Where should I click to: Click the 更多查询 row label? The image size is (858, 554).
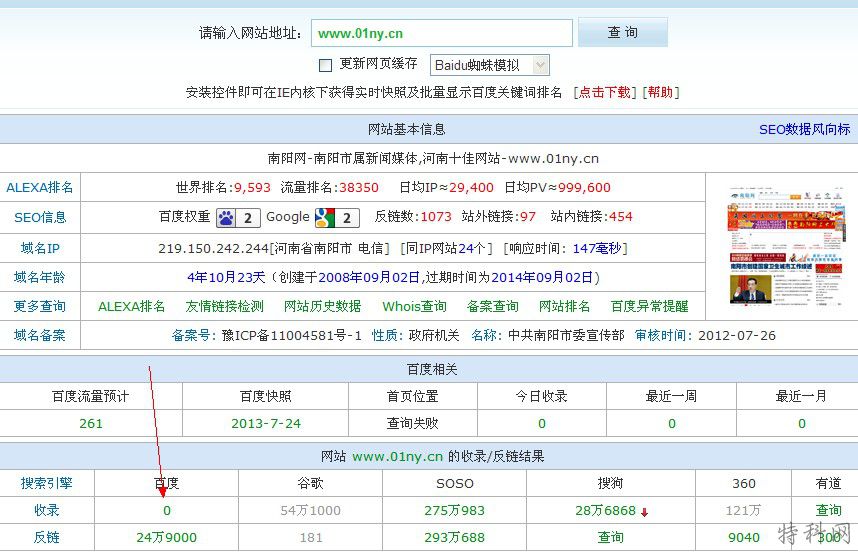(39, 306)
